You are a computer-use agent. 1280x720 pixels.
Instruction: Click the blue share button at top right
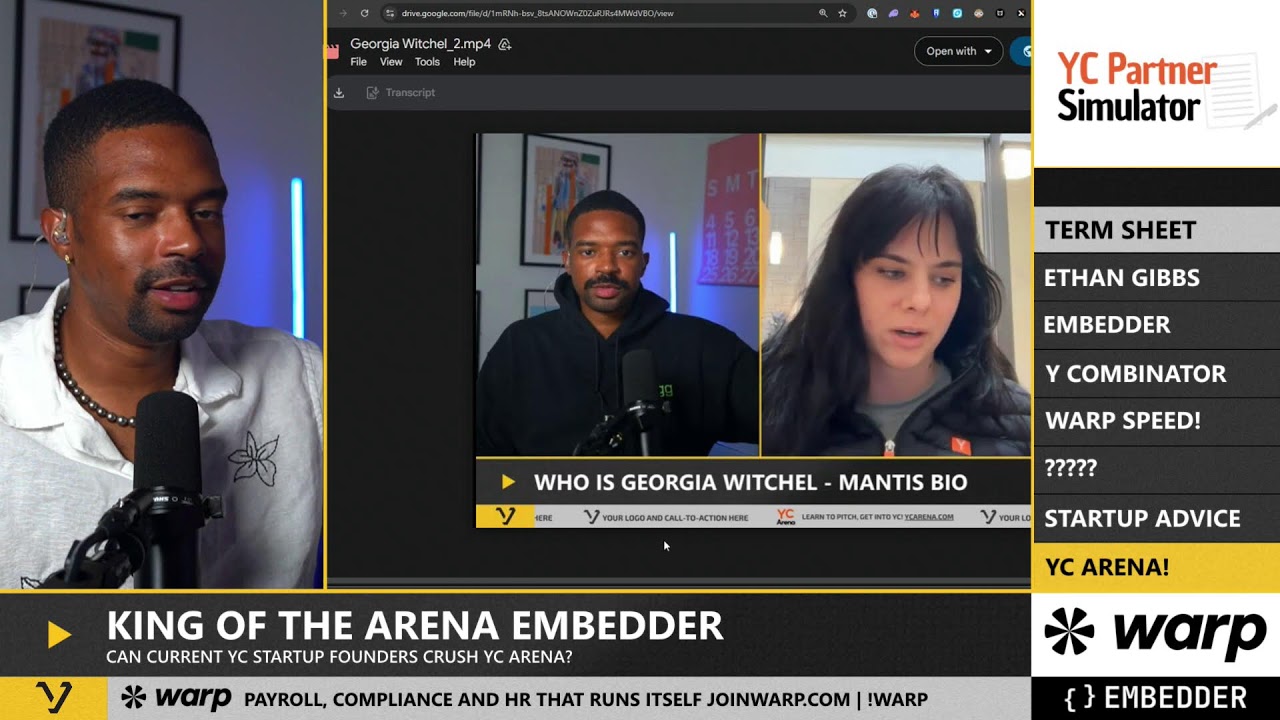pyautogui.click(x=1021, y=51)
